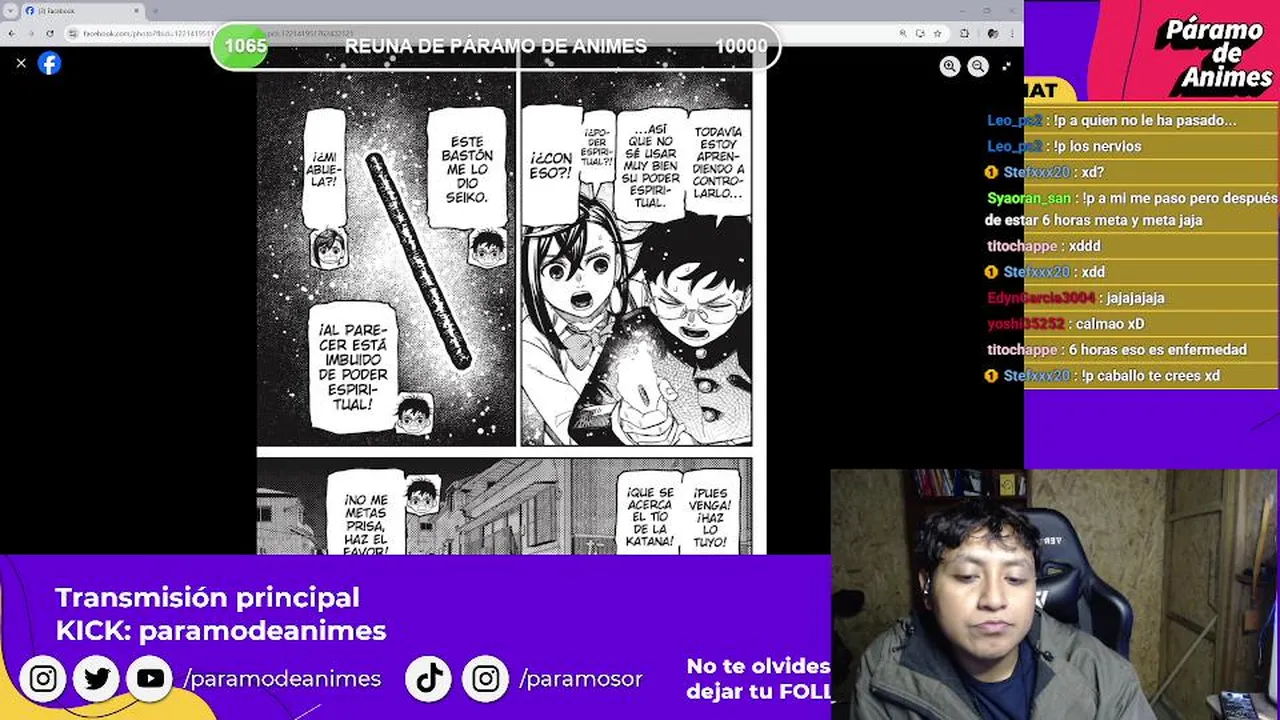Zoom out of the photo

(978, 66)
